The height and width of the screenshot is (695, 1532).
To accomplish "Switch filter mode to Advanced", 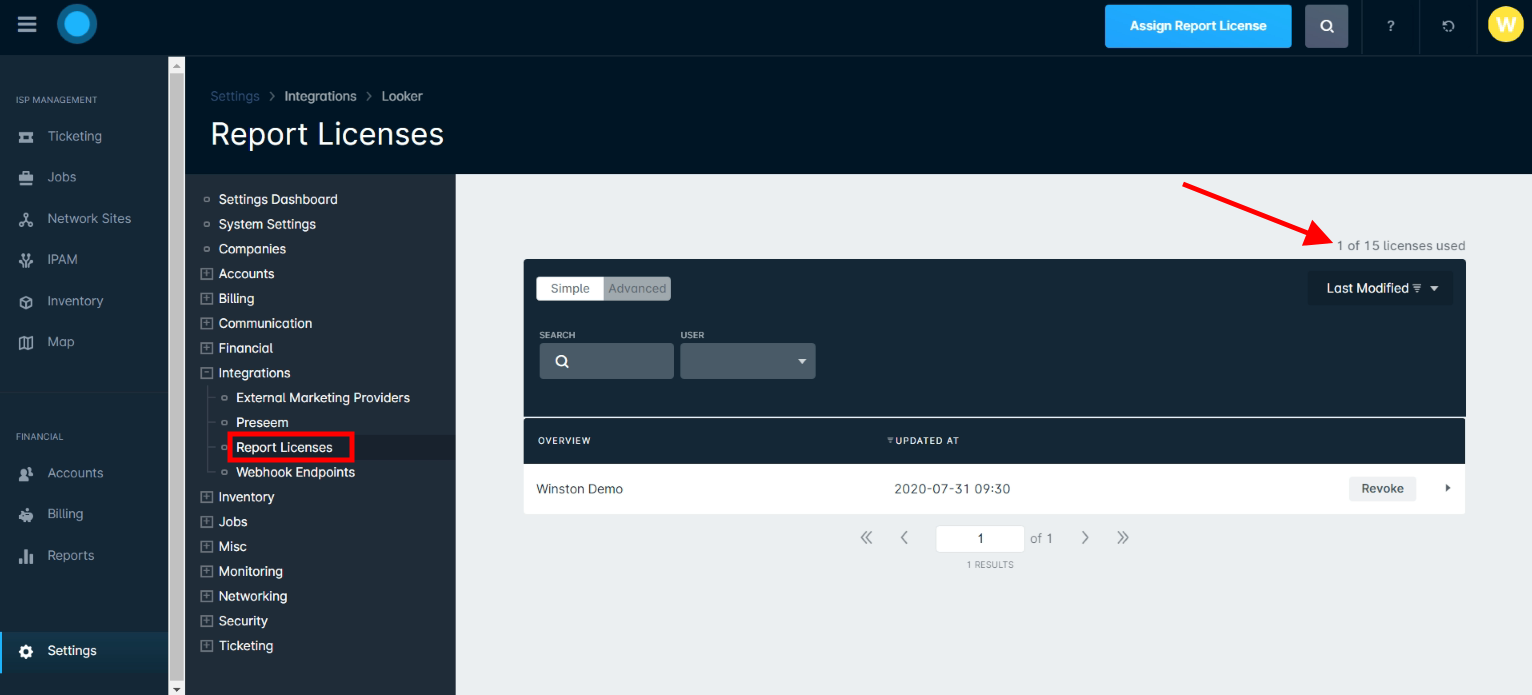I will click(637, 288).
